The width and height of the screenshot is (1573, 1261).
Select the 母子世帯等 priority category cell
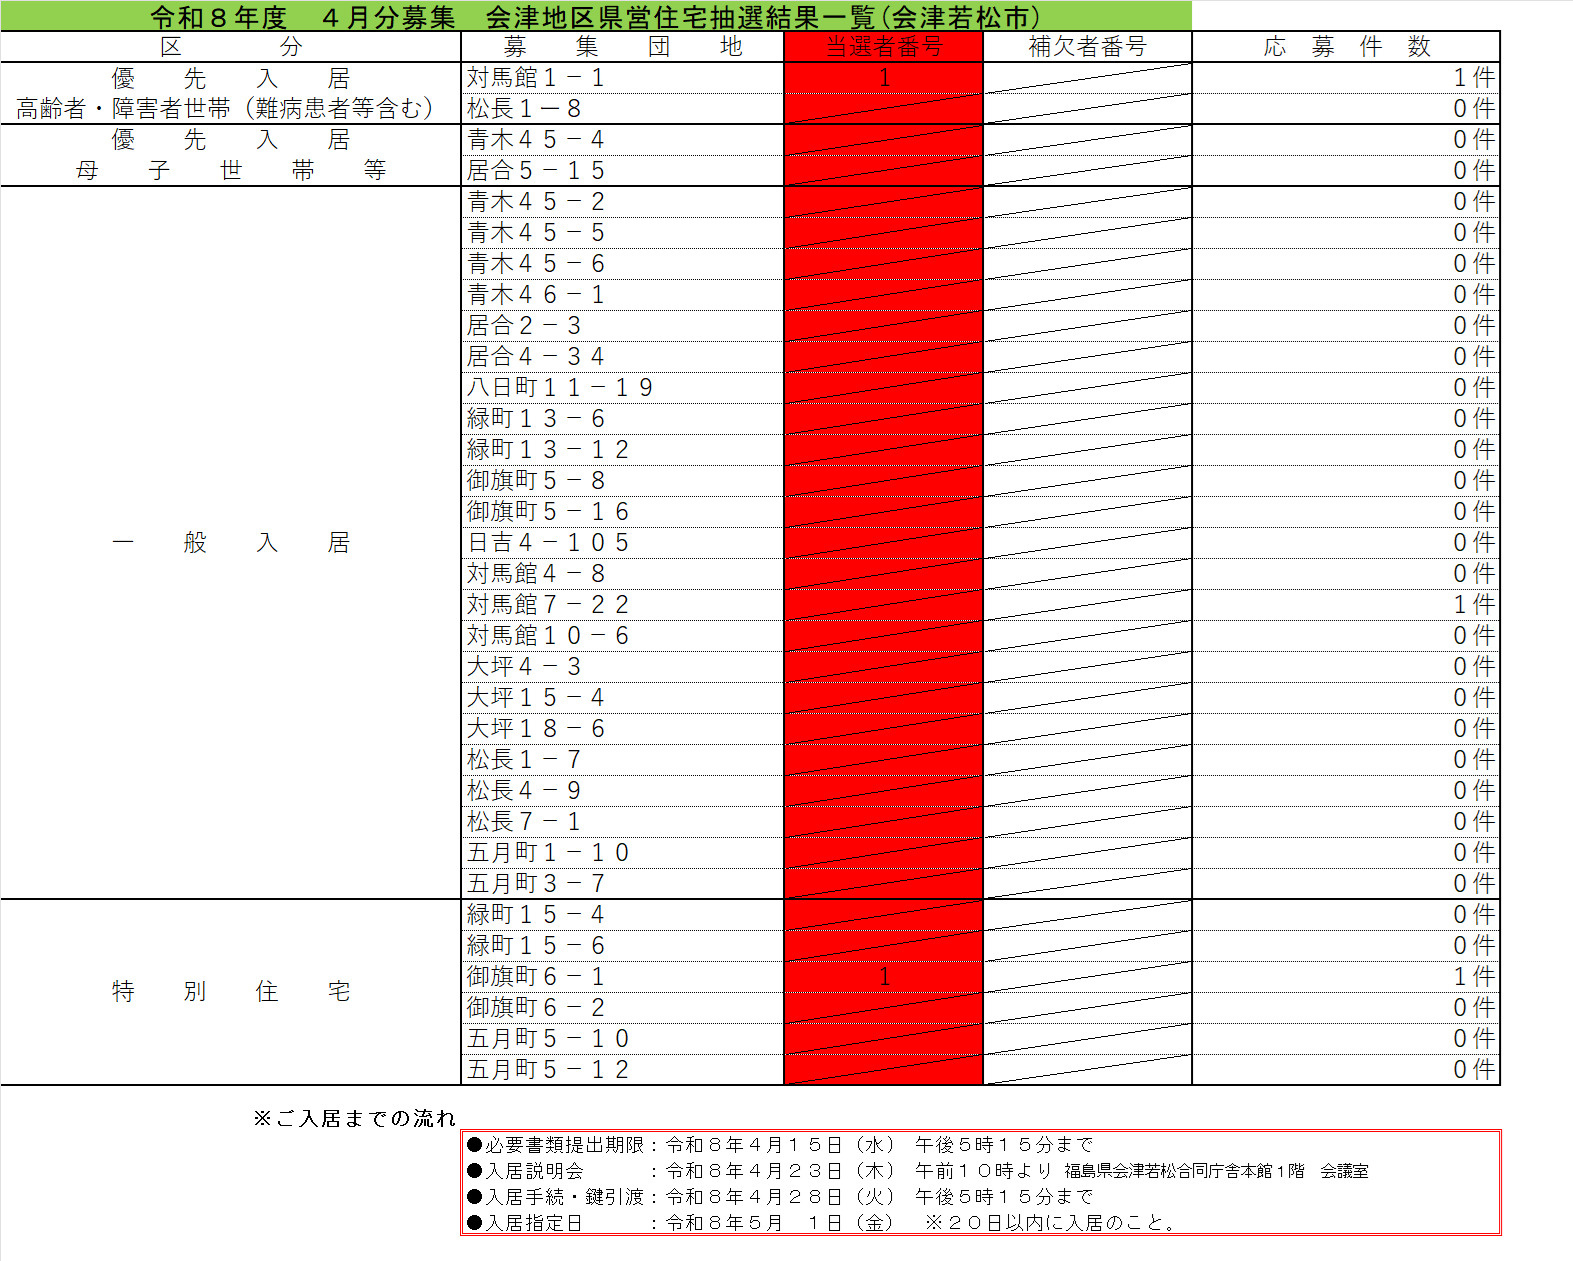click(x=230, y=170)
